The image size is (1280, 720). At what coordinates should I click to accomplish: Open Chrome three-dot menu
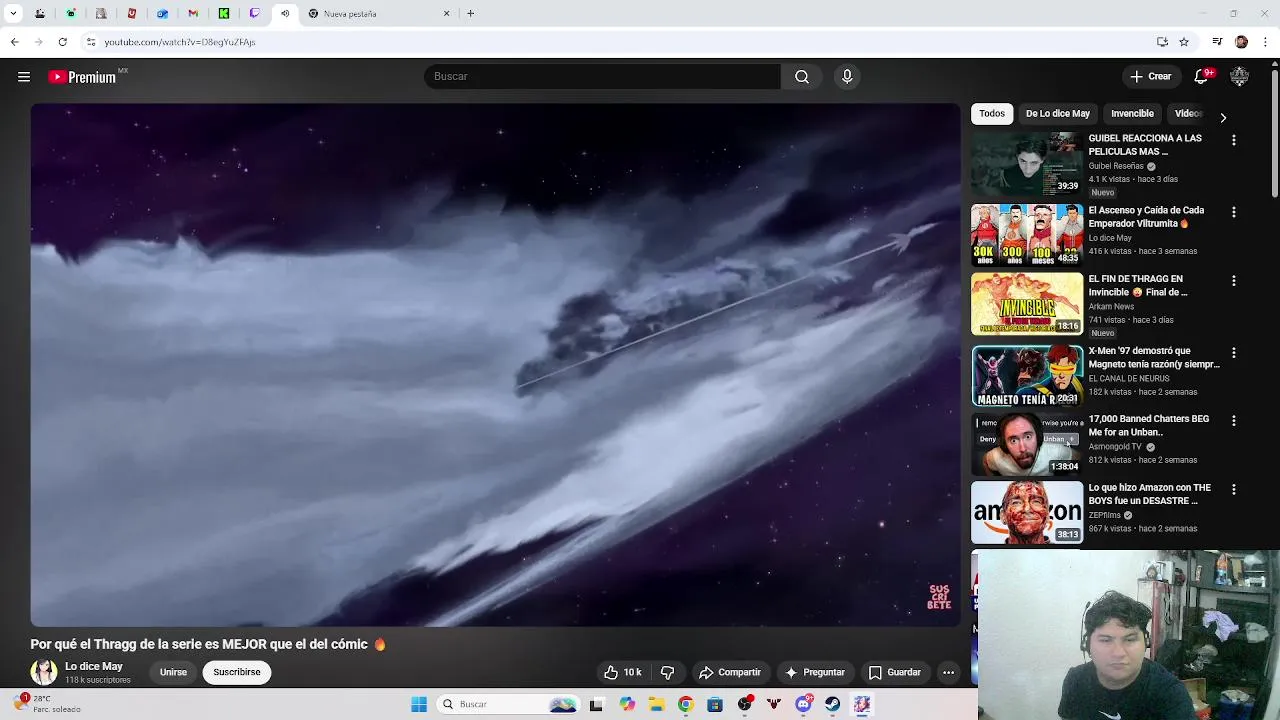[1266, 42]
